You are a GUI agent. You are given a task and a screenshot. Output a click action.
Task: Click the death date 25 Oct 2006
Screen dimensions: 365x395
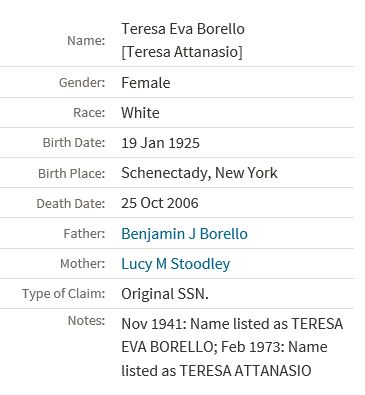click(x=160, y=203)
